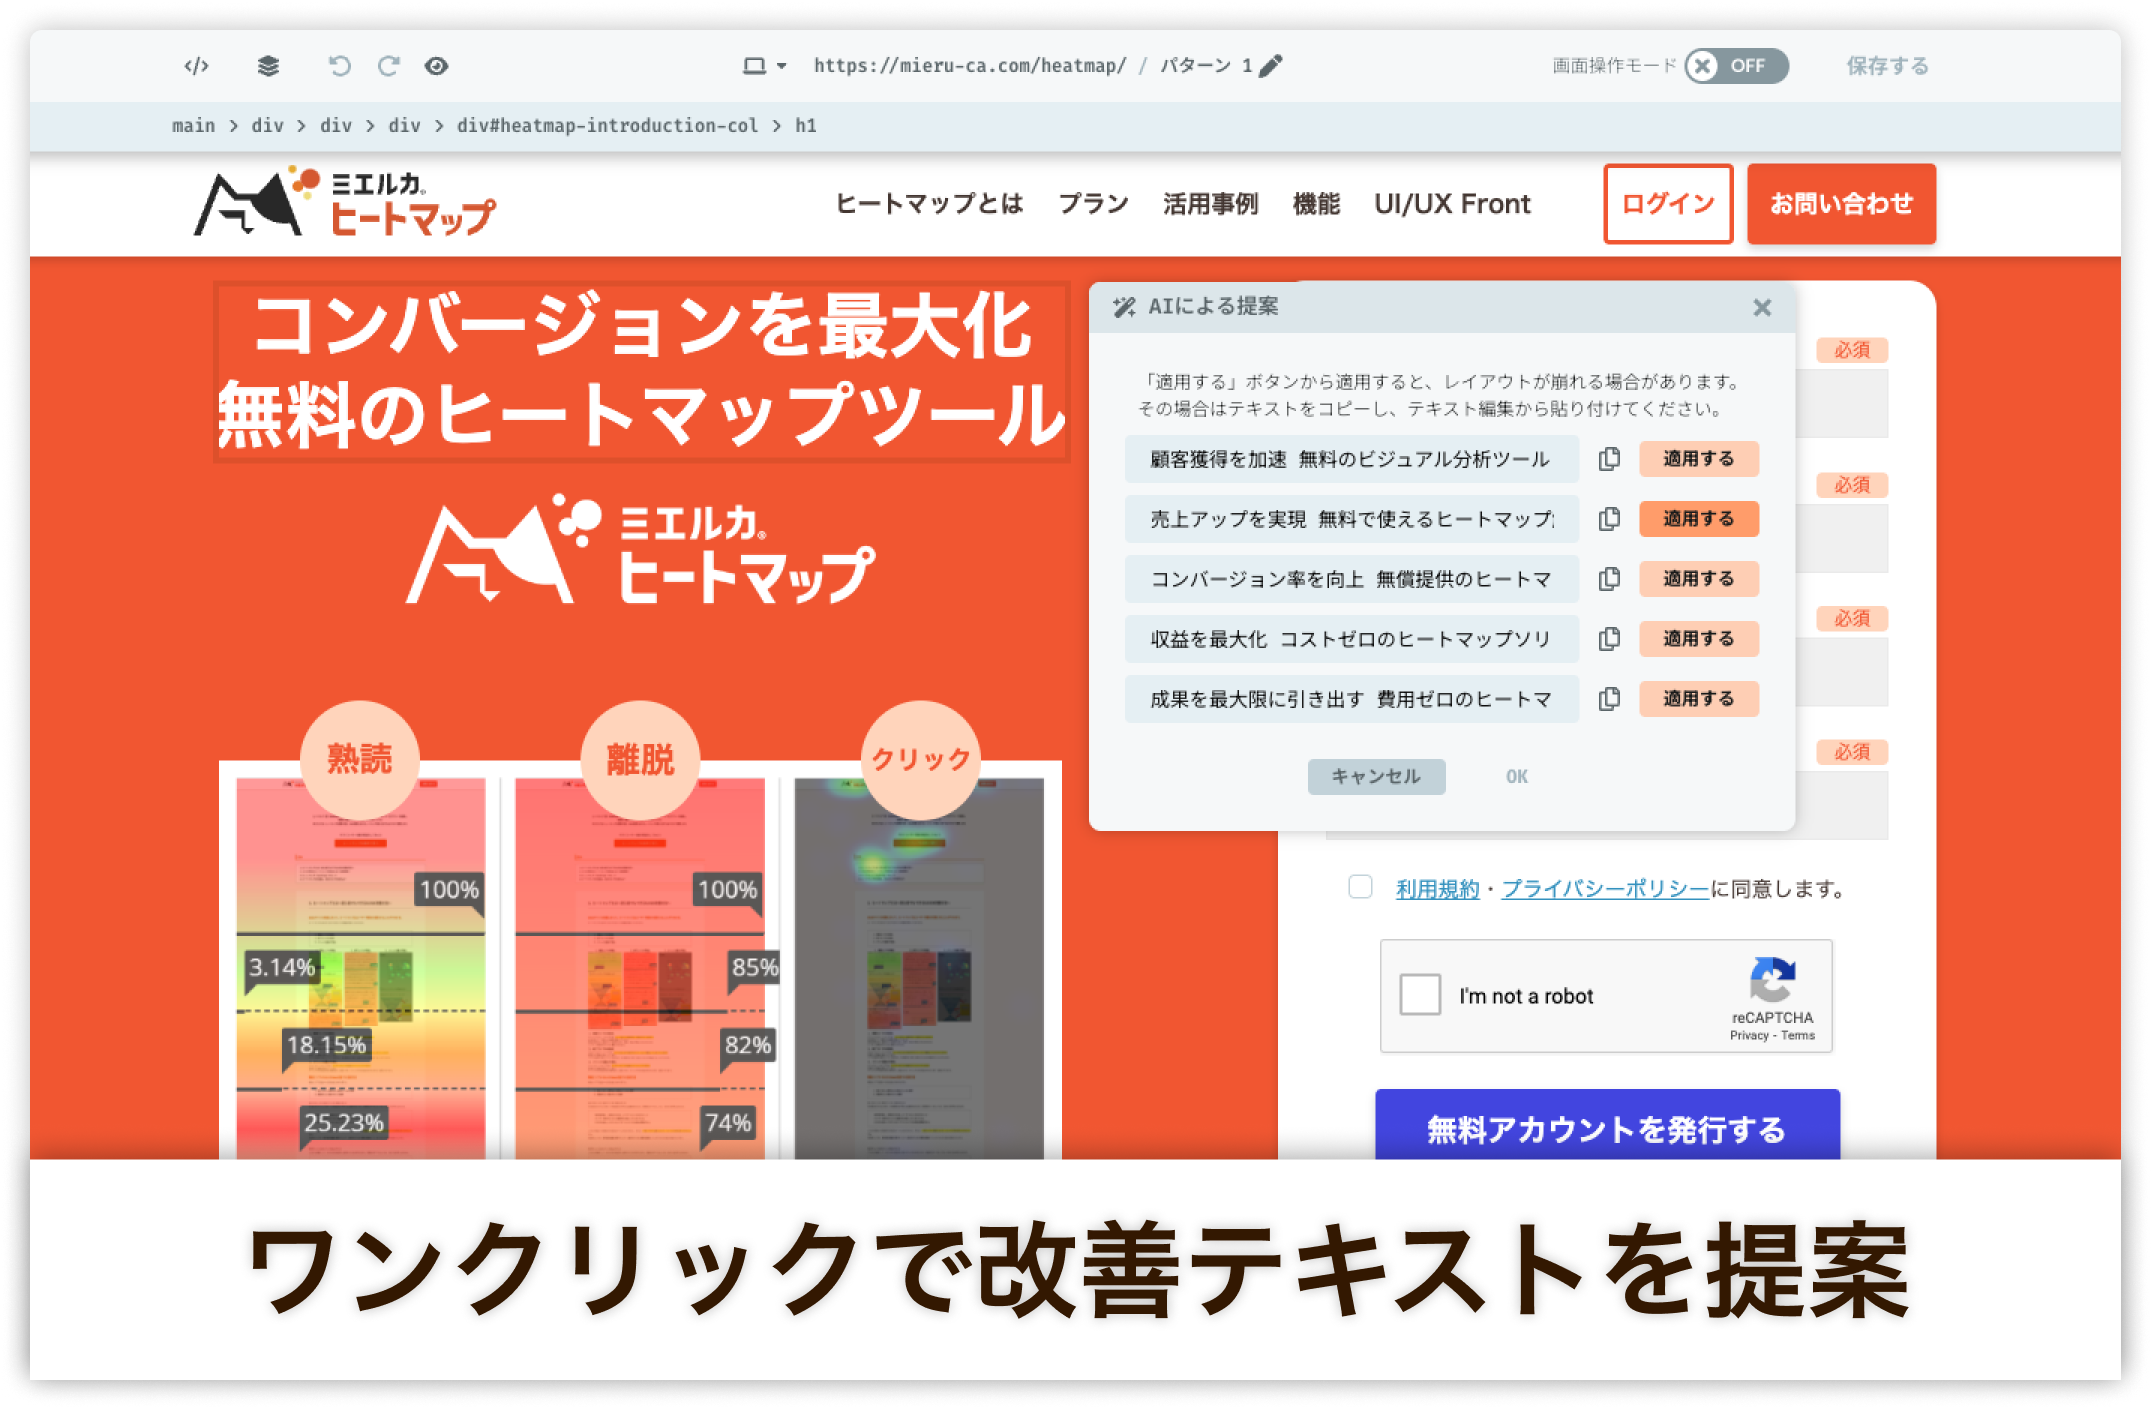The height and width of the screenshot is (1410, 2151).
Task: Toggle 画面操作モード OFF switch
Action: coord(1735,66)
